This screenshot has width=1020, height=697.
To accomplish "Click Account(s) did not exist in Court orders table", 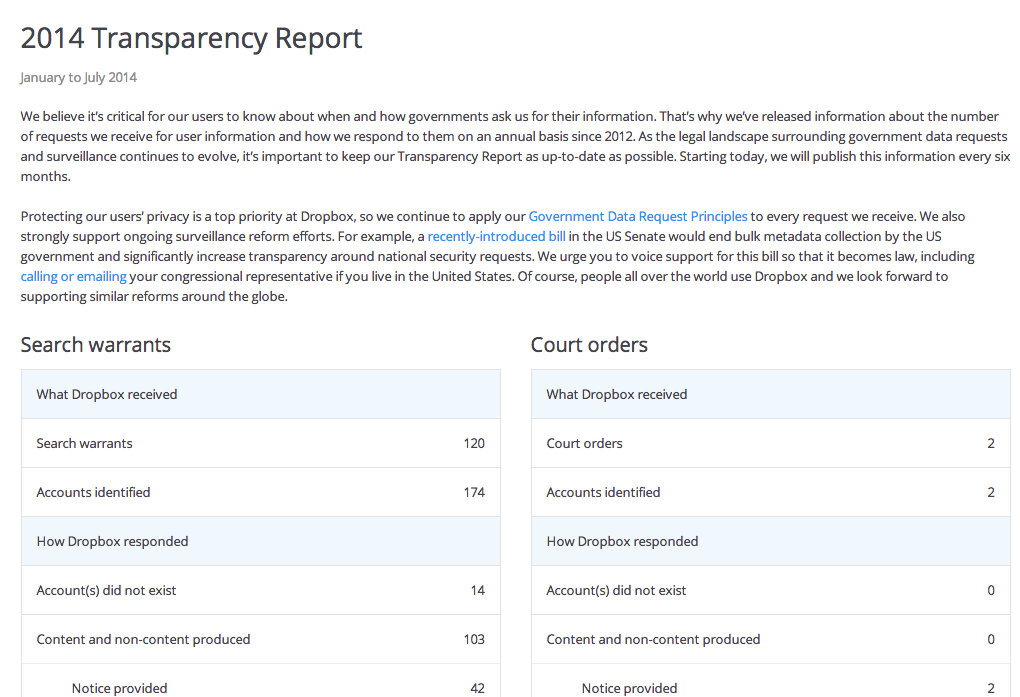I will pyautogui.click(x=616, y=591).
